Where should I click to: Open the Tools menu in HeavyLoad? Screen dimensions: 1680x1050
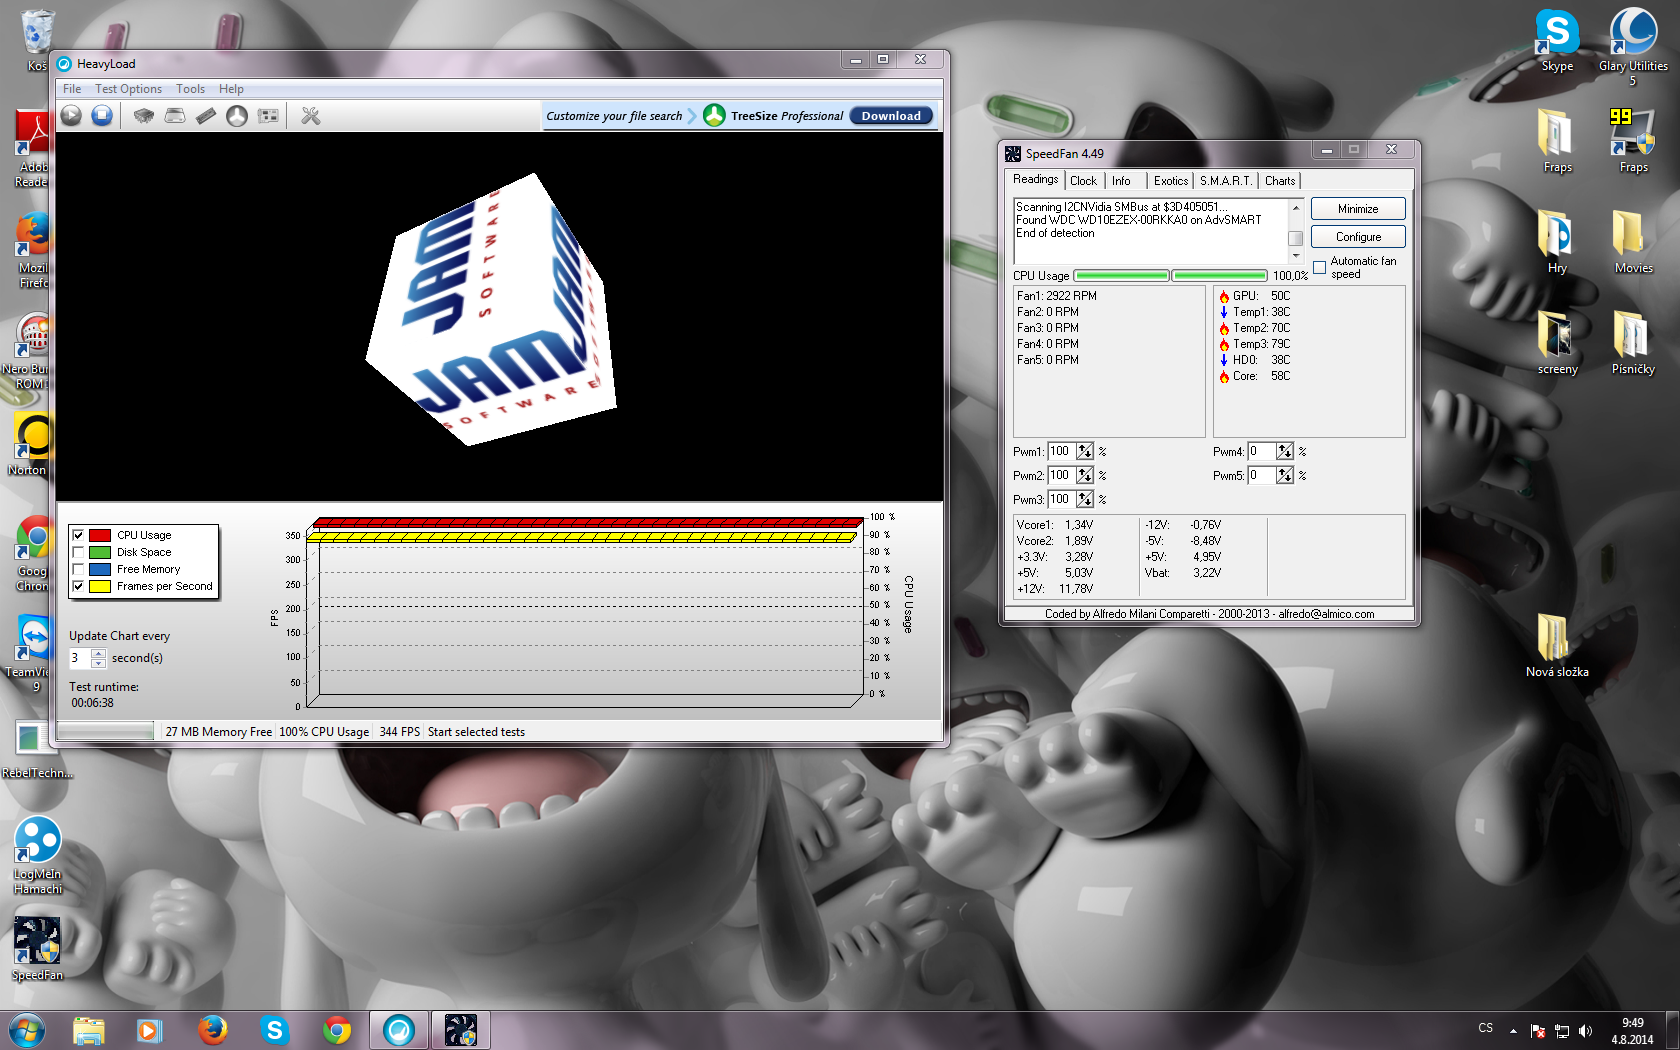(x=190, y=89)
